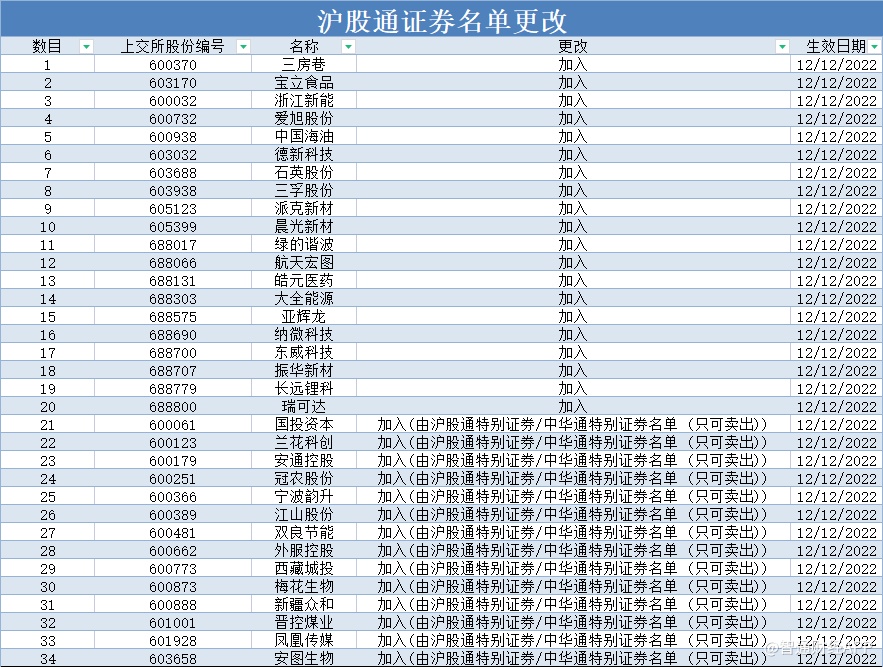Select name cell 航天宏图

click(304, 263)
